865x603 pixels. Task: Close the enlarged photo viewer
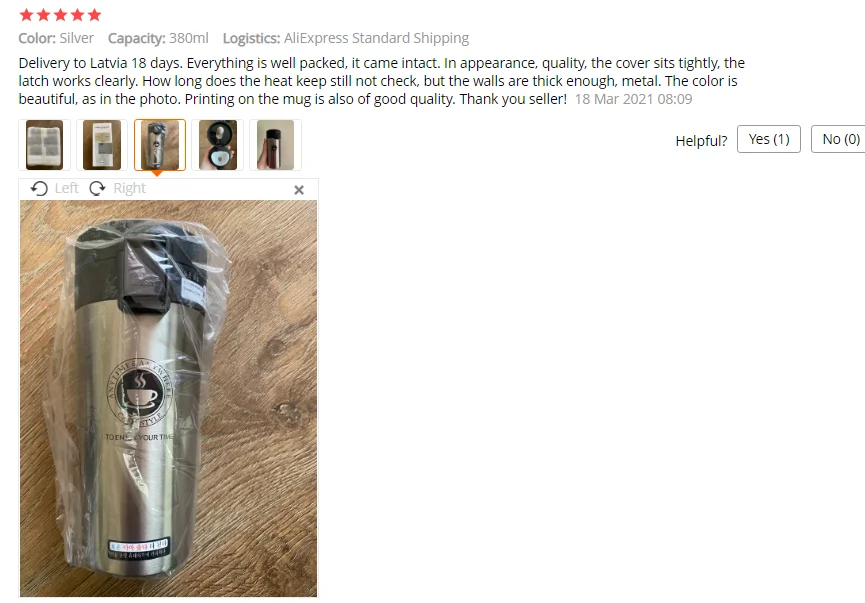point(299,190)
